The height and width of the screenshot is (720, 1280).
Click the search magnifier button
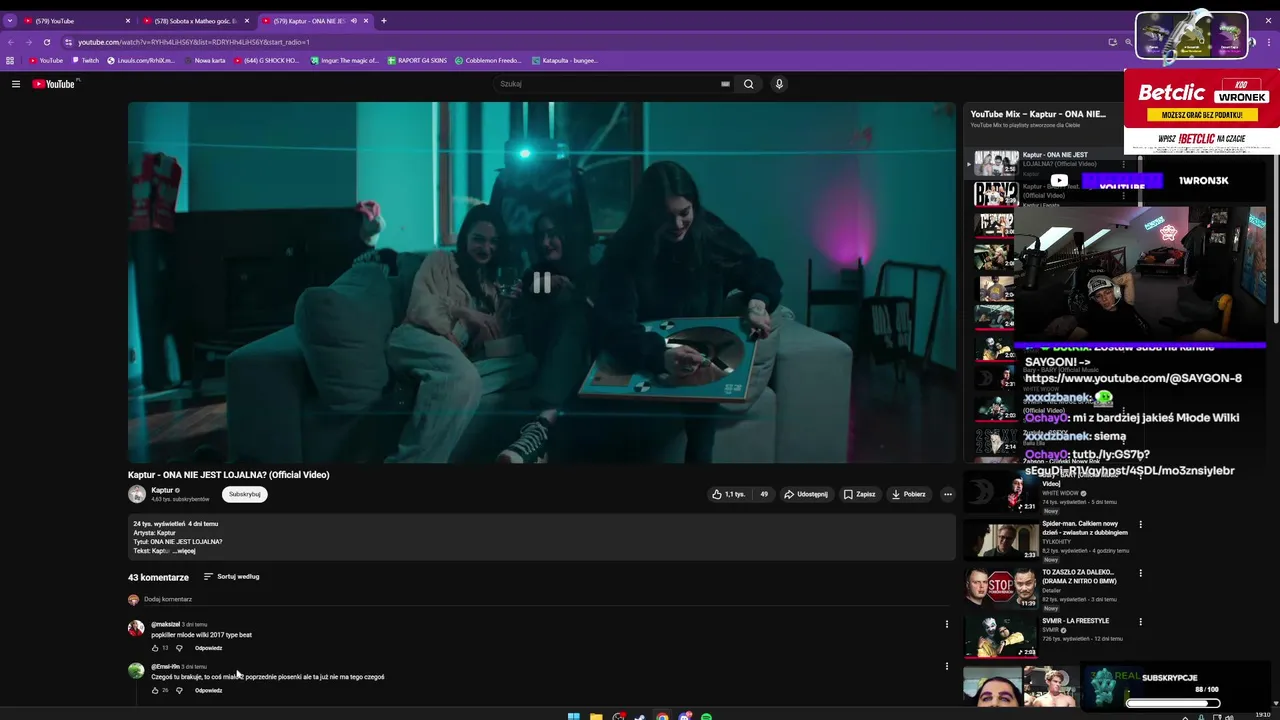748,84
